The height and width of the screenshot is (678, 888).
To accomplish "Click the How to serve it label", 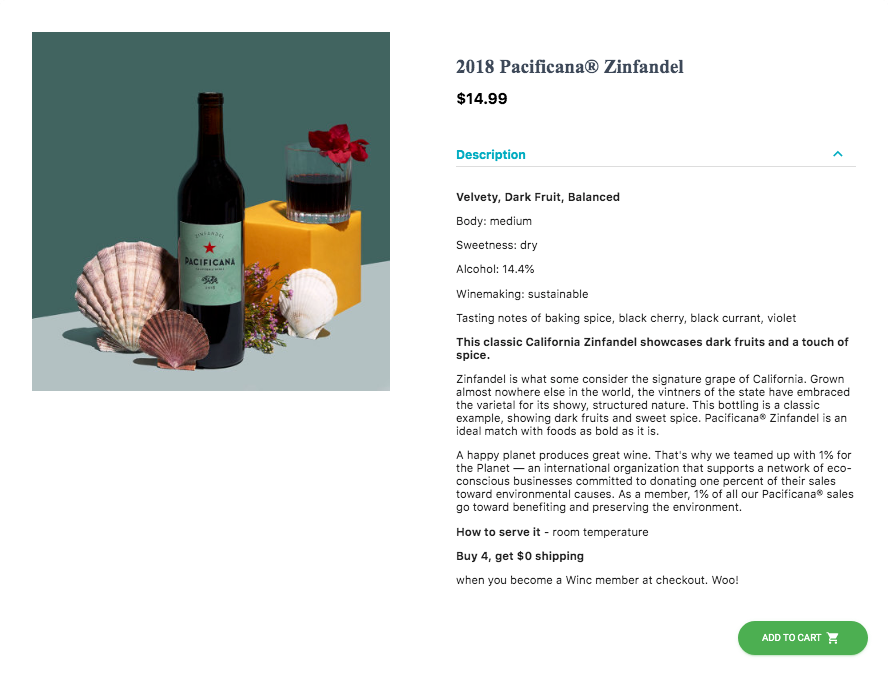I will tap(498, 532).
